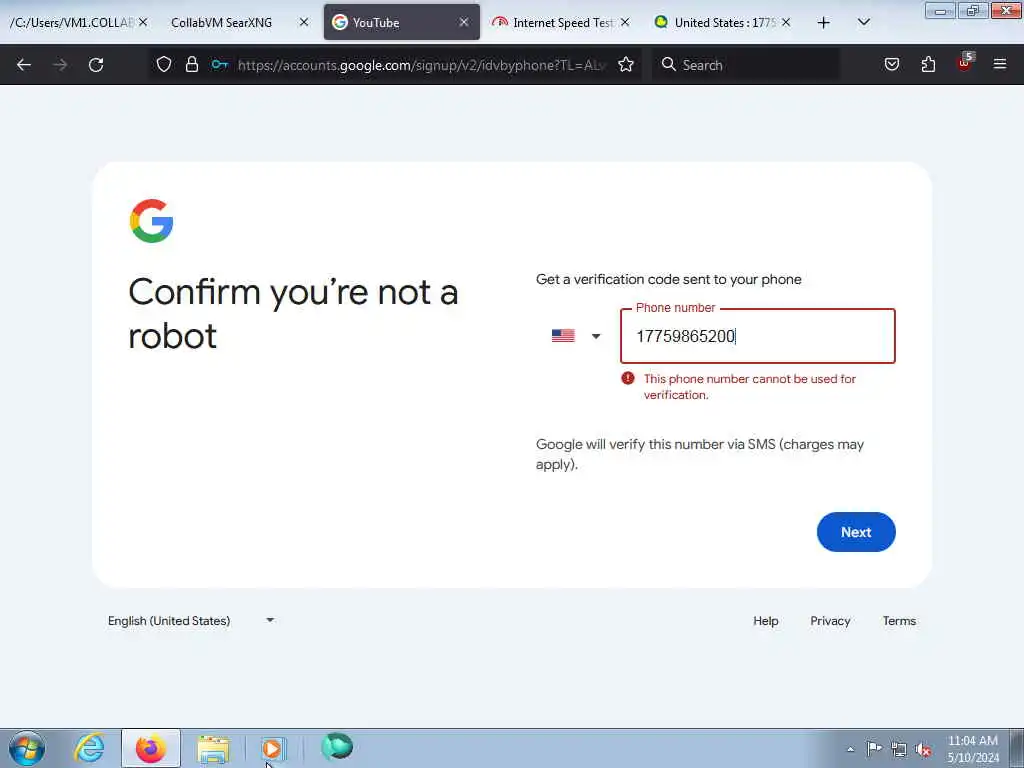Click the Firefox taskbar button
Viewport: 1024px width, 768px height.
click(x=151, y=748)
